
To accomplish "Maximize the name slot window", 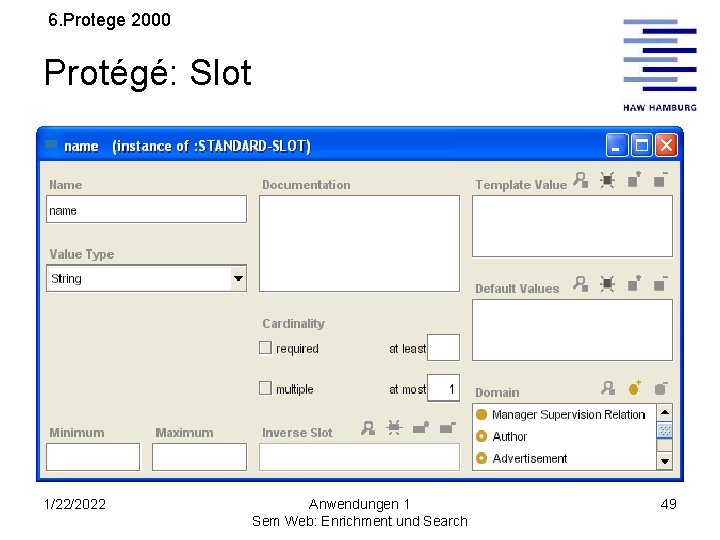I will pyautogui.click(x=641, y=146).
